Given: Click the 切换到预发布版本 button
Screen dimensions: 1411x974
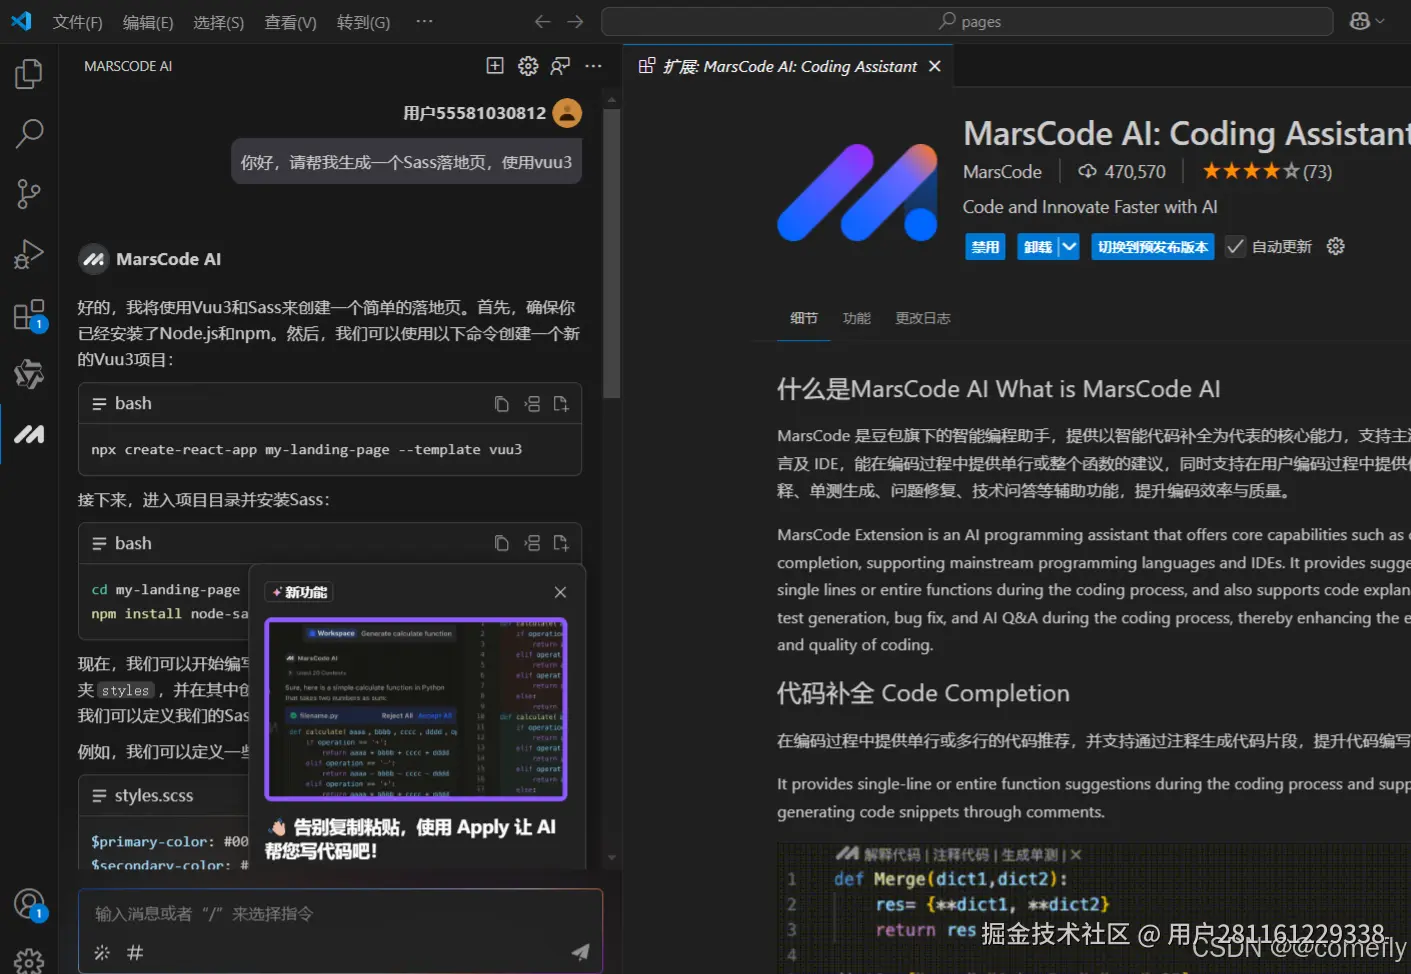Looking at the screenshot, I should click(x=1152, y=246).
